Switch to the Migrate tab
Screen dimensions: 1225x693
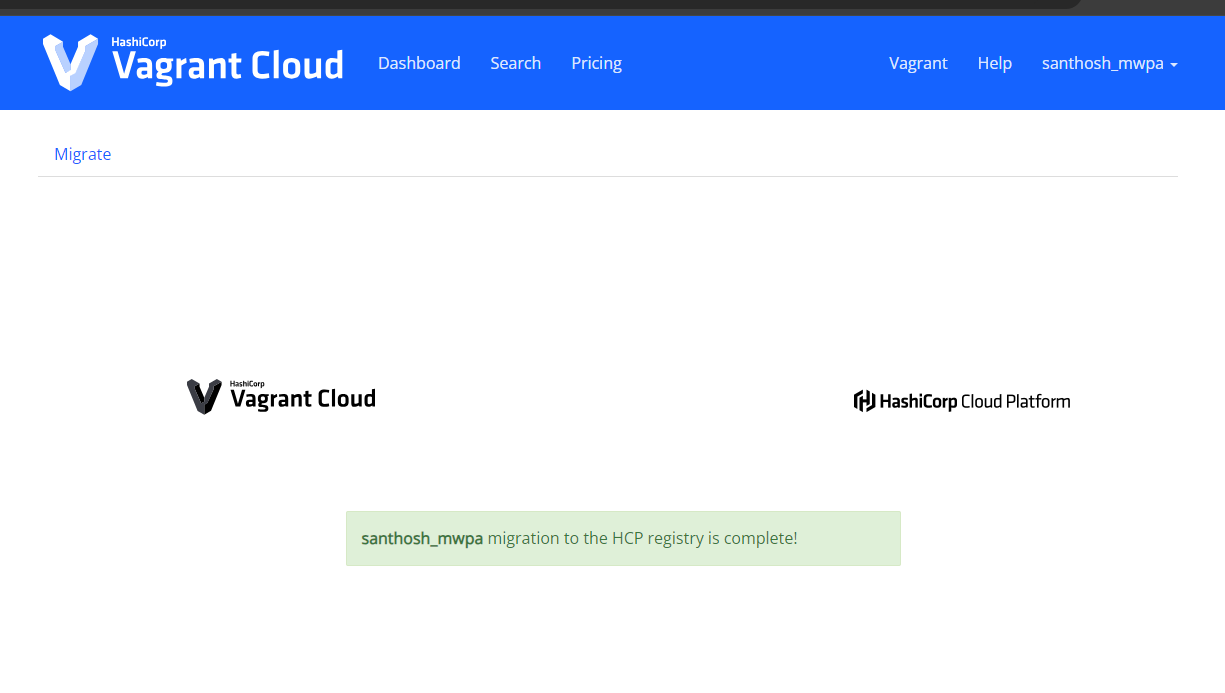(83, 154)
